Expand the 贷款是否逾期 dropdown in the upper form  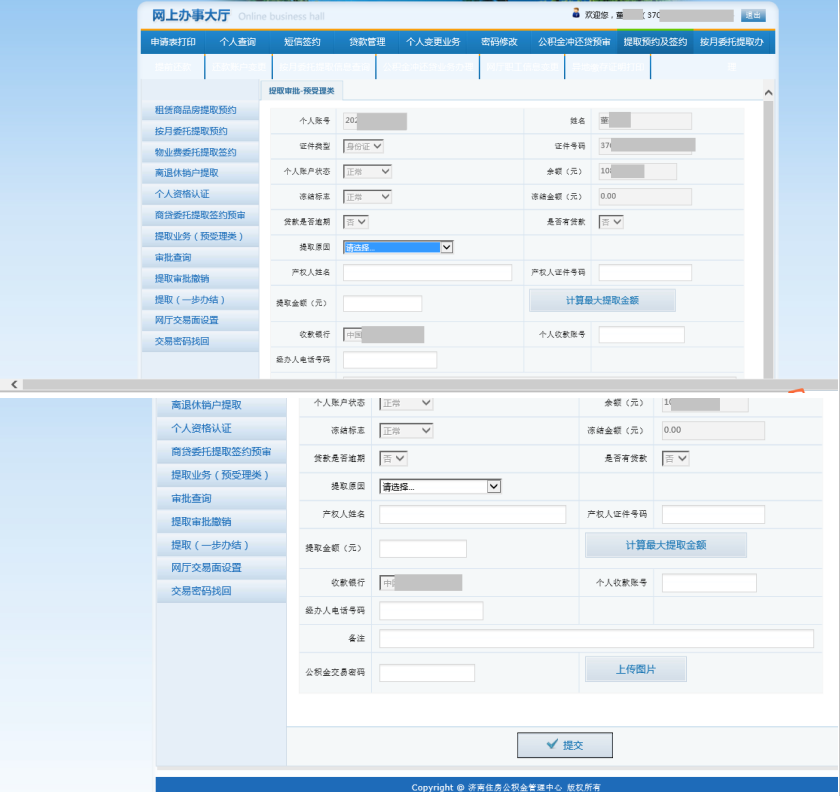[x=356, y=222]
